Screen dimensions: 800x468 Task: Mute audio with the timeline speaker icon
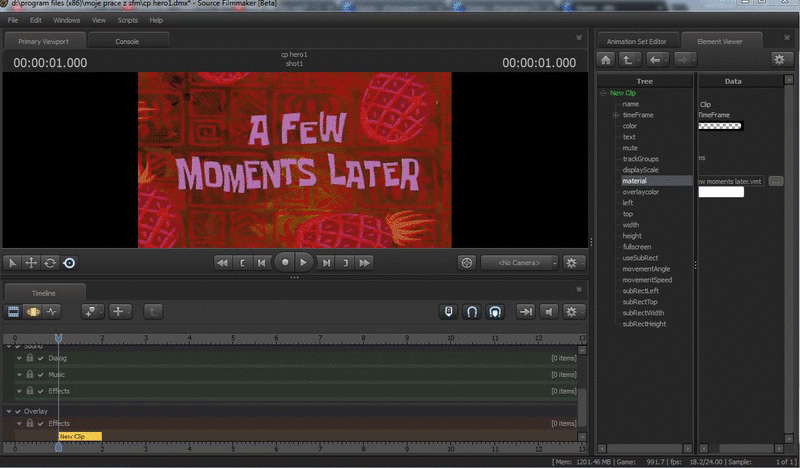(548, 311)
